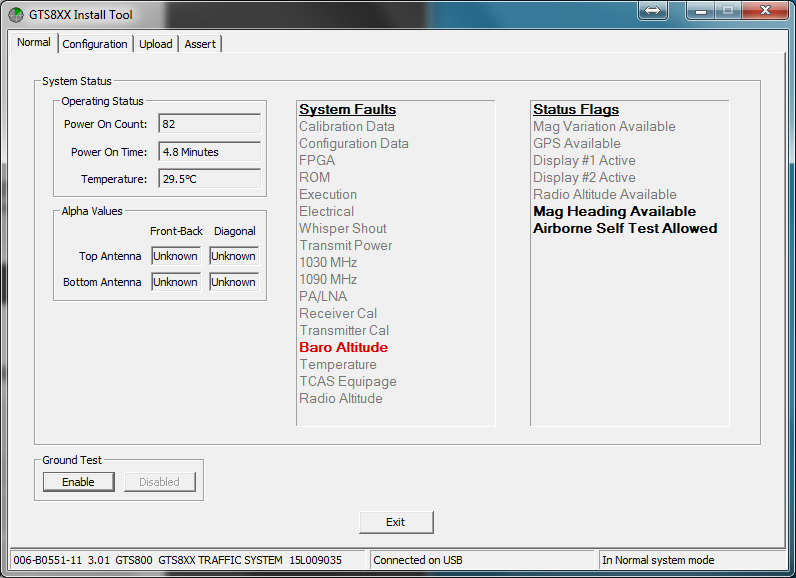
Task: Click the ROM fault entry
Action: pos(315,178)
